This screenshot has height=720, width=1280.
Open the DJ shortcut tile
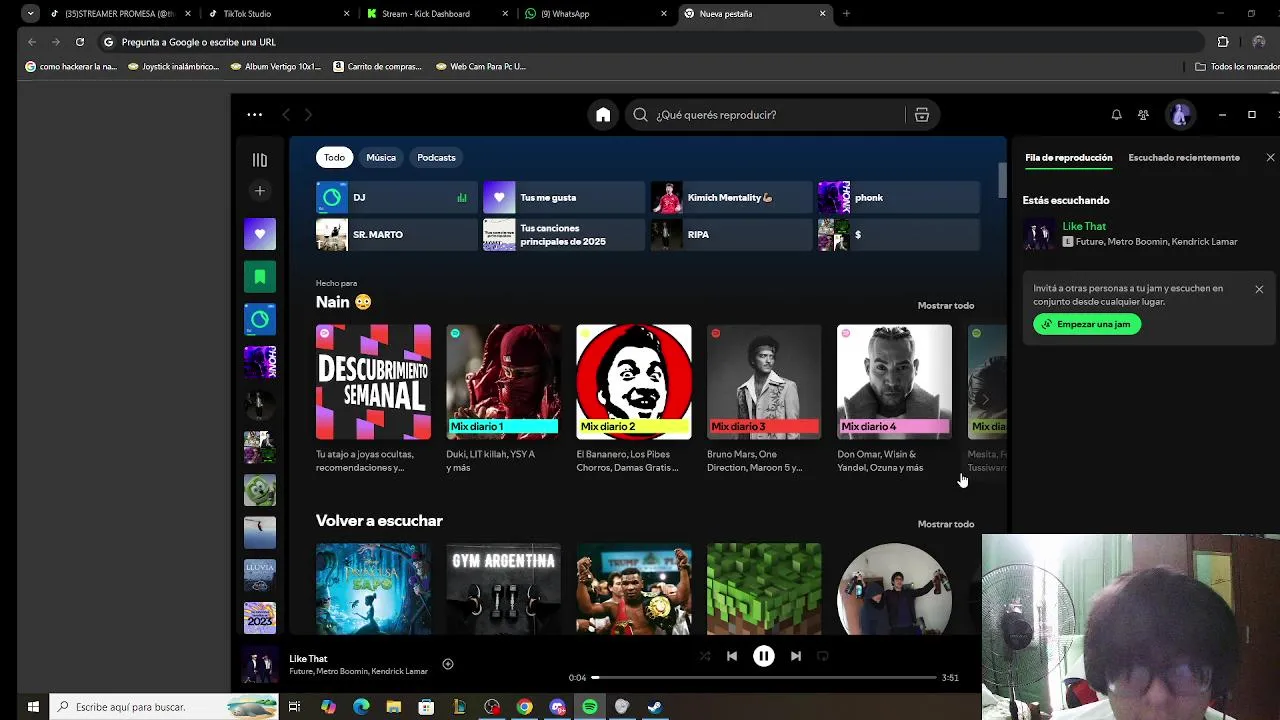tap(396, 198)
